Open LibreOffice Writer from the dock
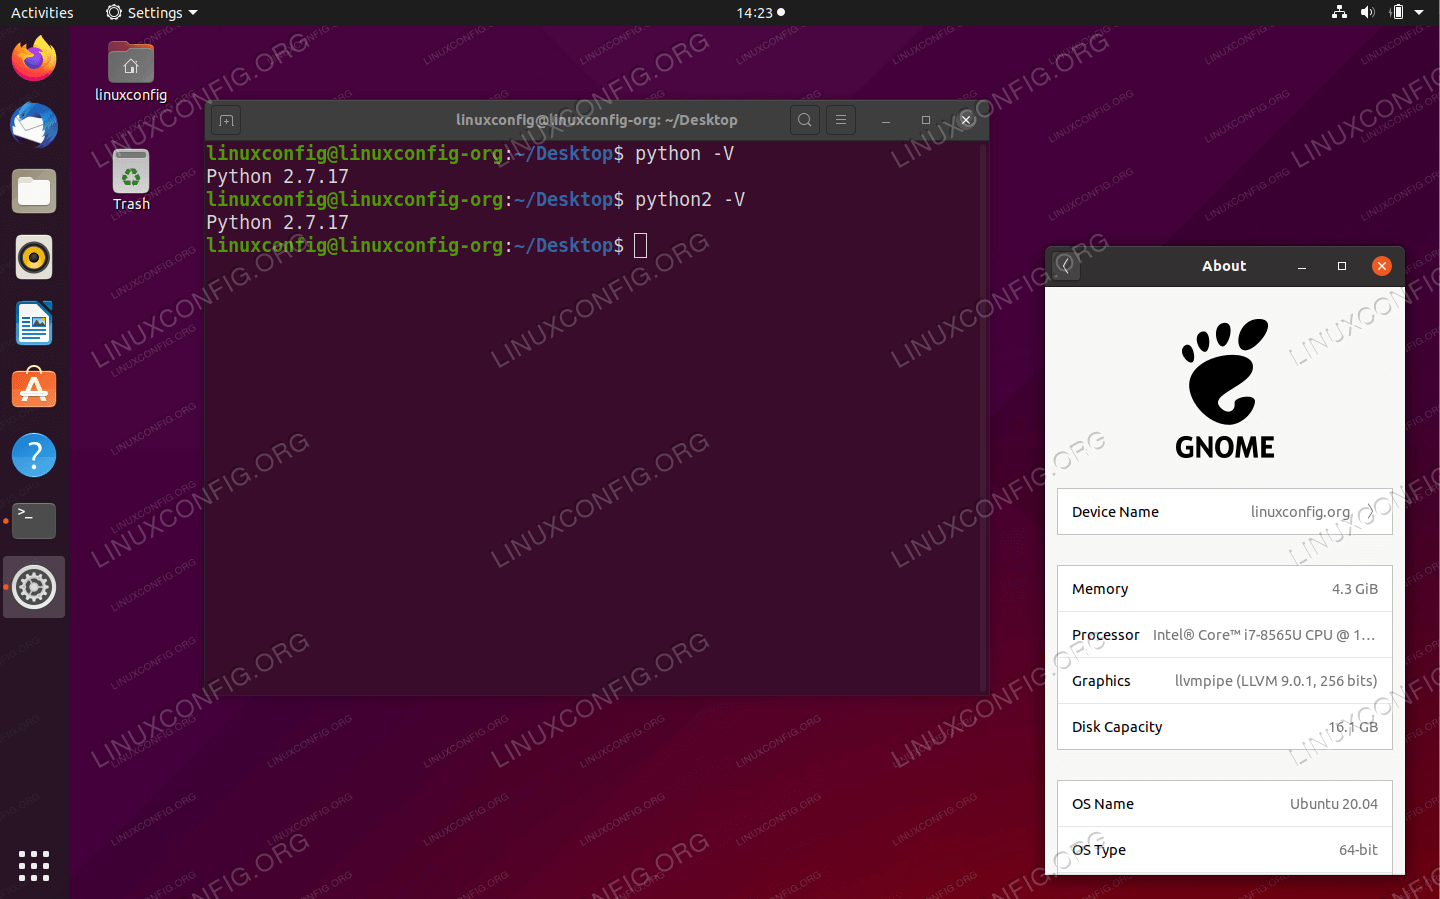 [34, 323]
